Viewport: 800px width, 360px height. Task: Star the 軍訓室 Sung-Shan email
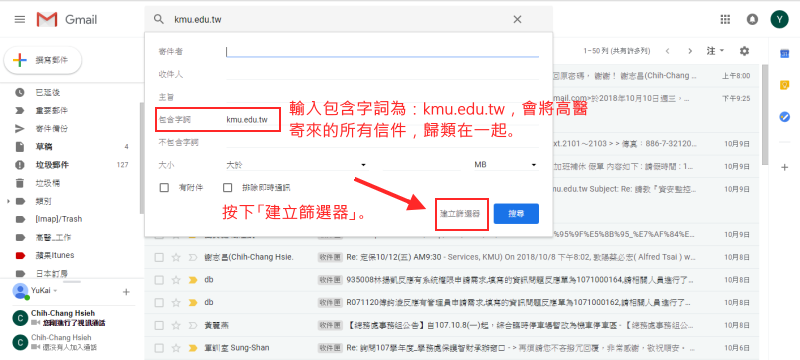click(x=176, y=348)
